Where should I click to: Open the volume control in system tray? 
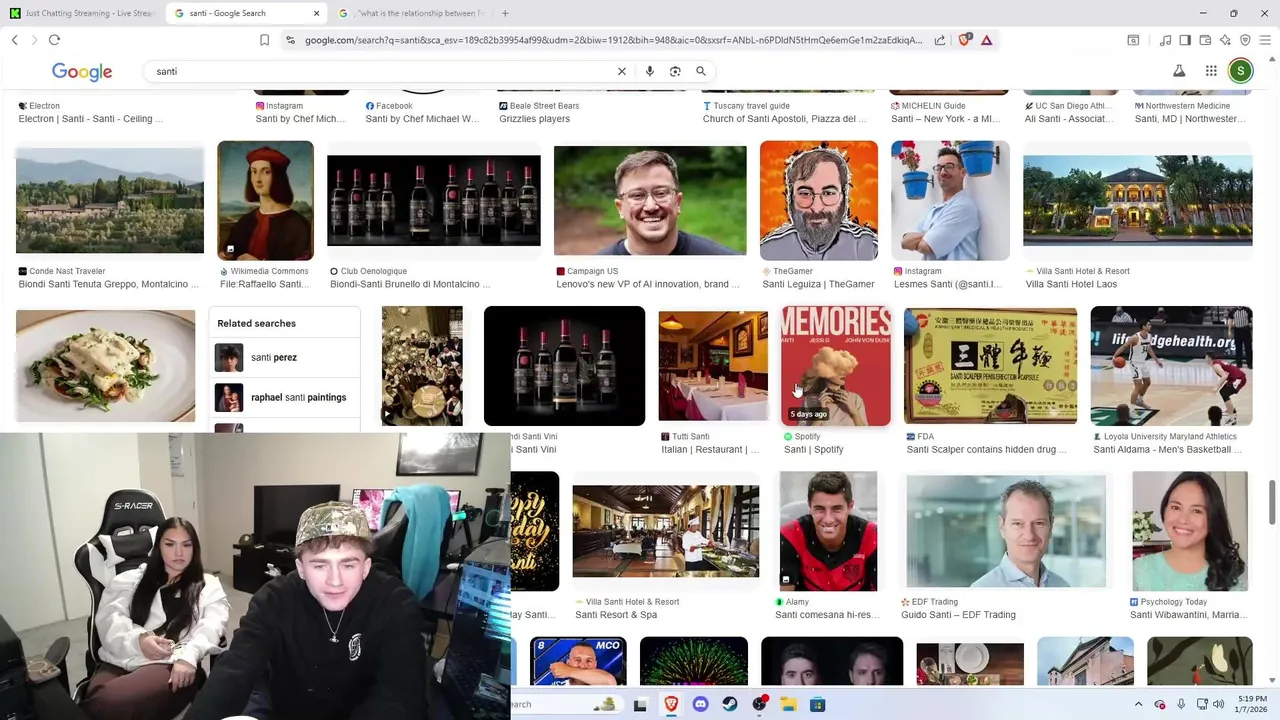click(x=1218, y=704)
